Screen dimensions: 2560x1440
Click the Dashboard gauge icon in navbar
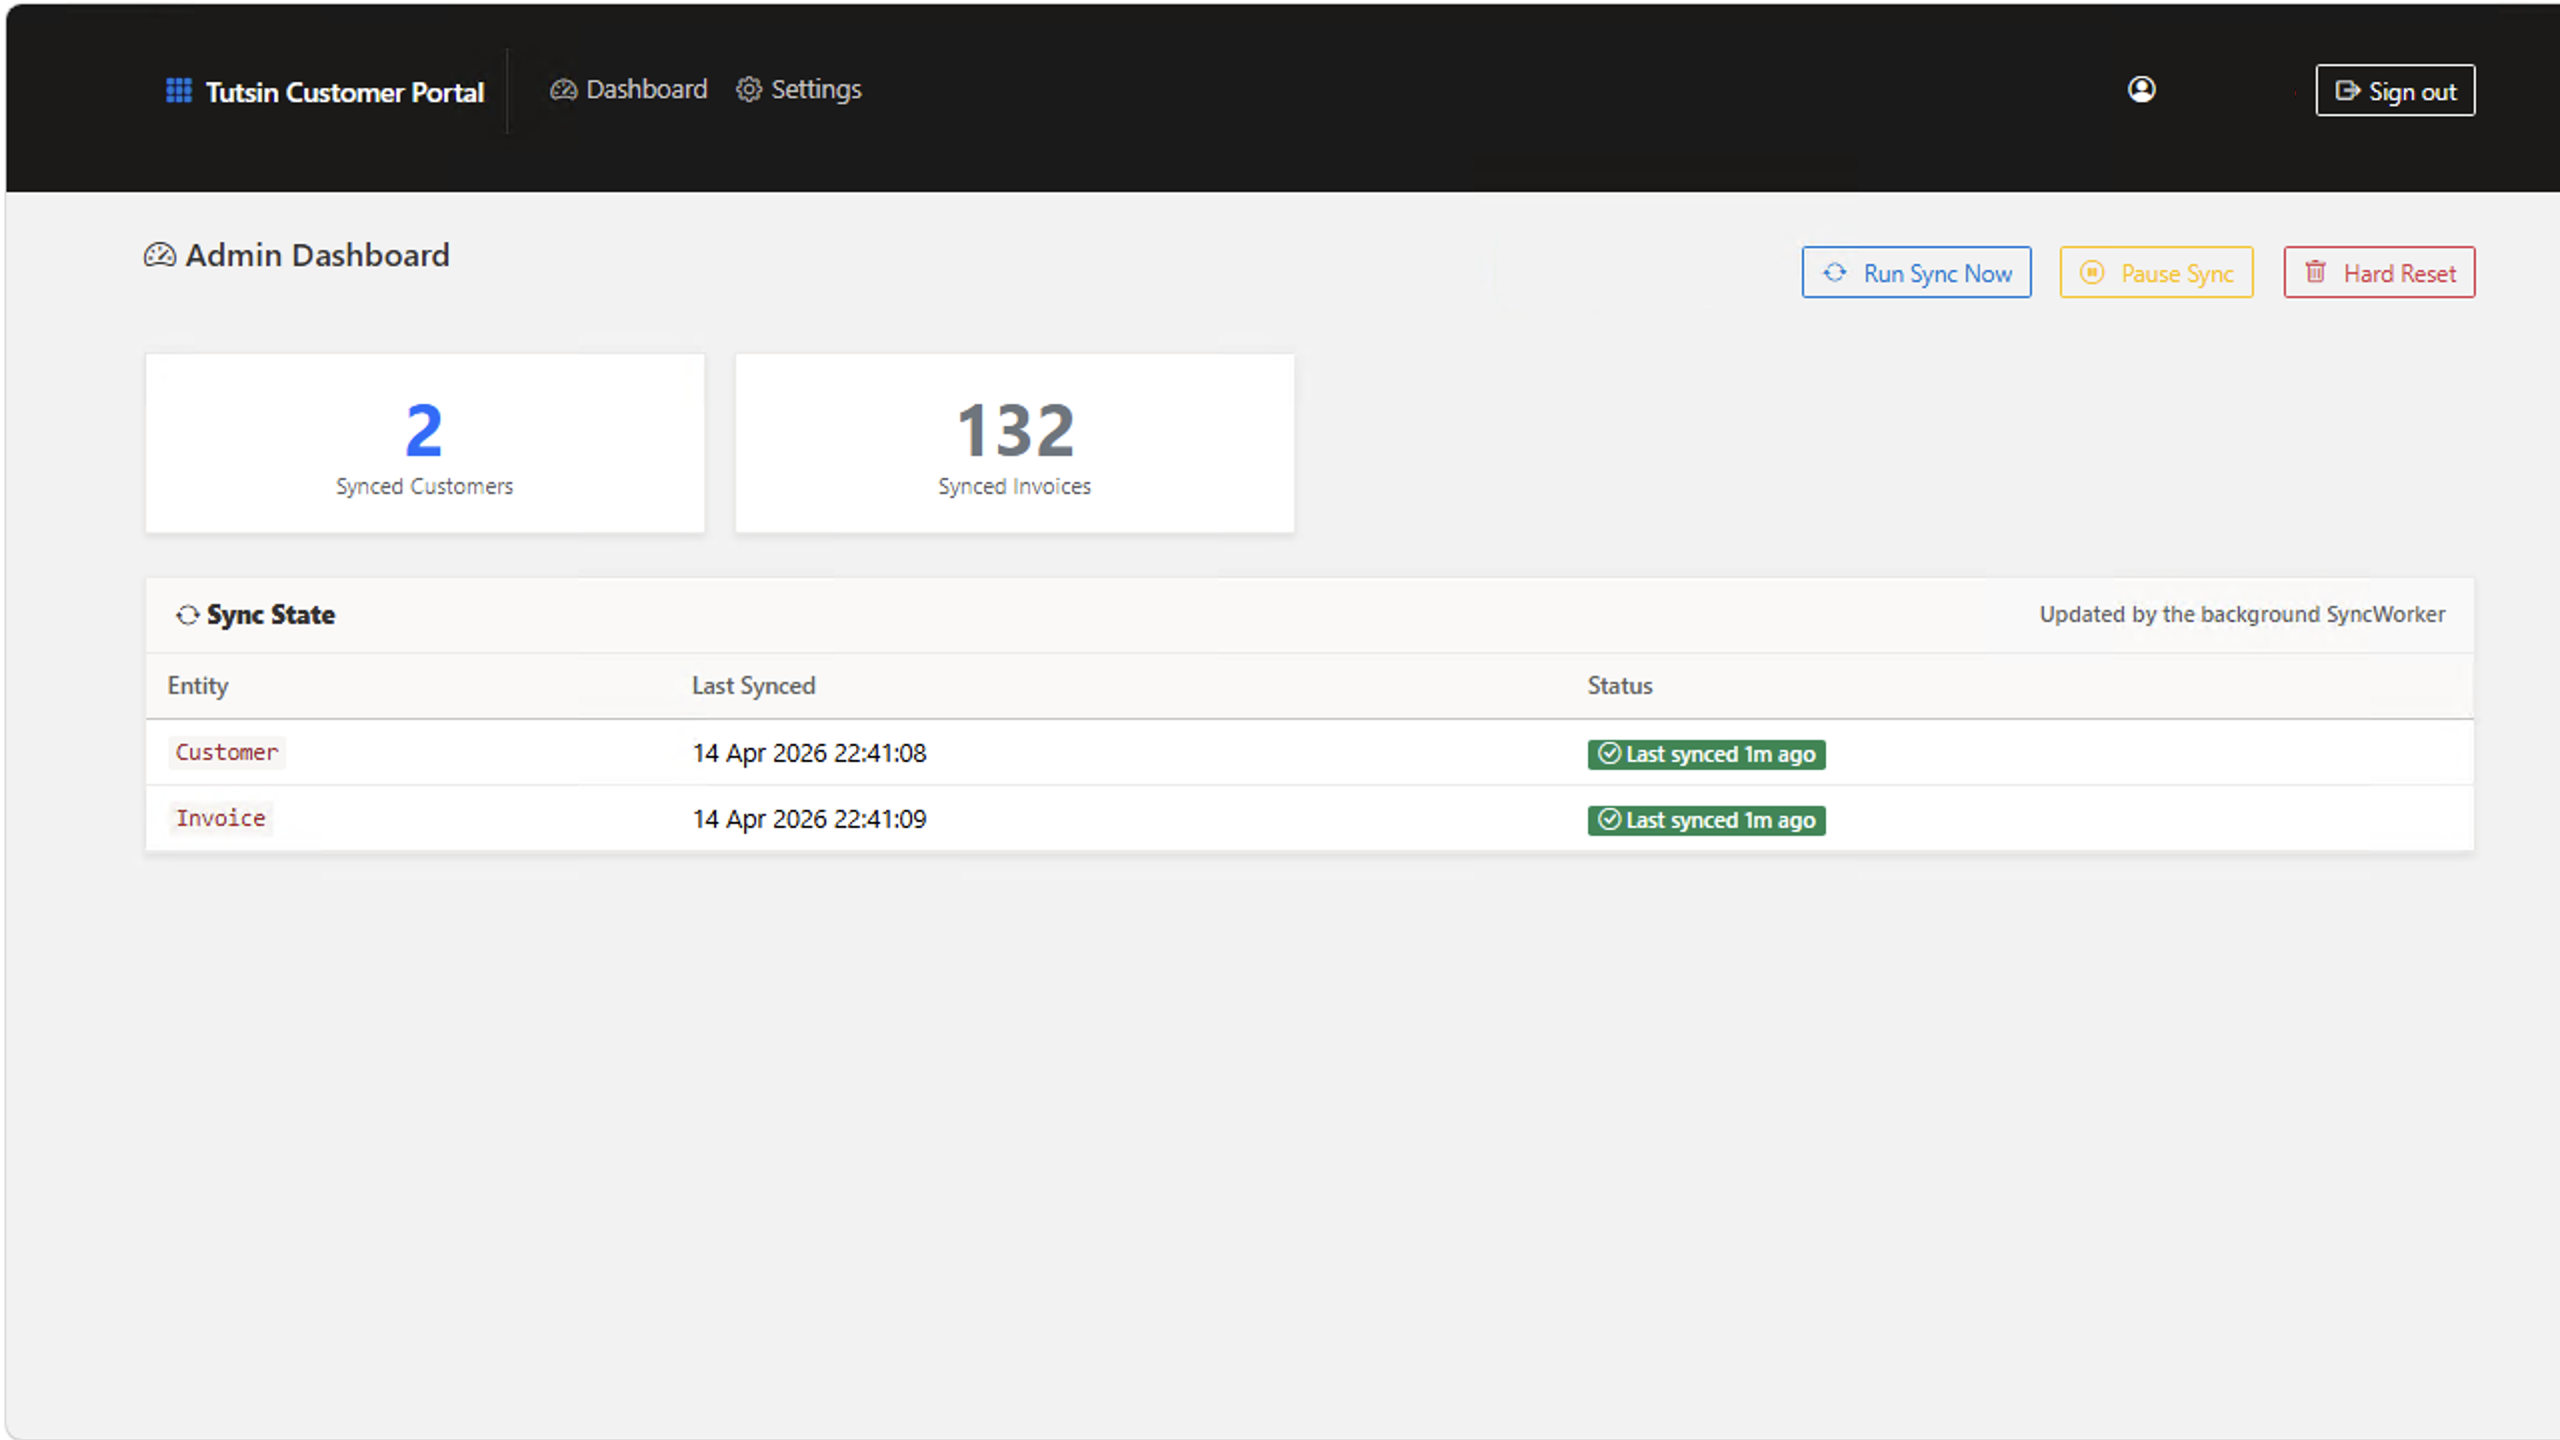563,90
